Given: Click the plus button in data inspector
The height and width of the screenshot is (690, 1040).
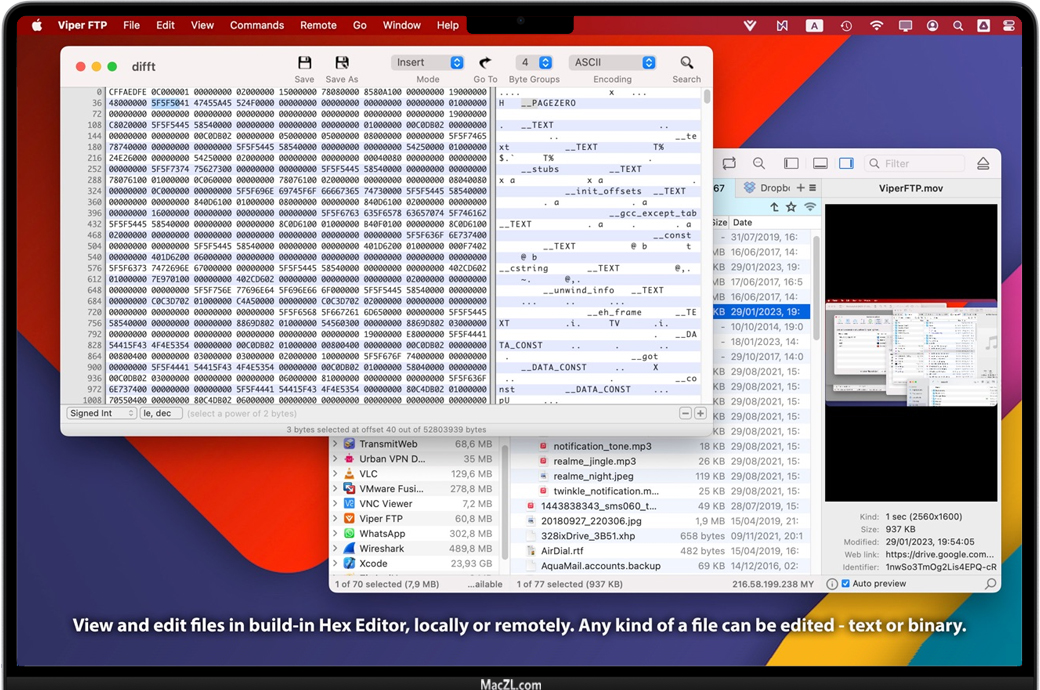Looking at the screenshot, I should coord(700,413).
